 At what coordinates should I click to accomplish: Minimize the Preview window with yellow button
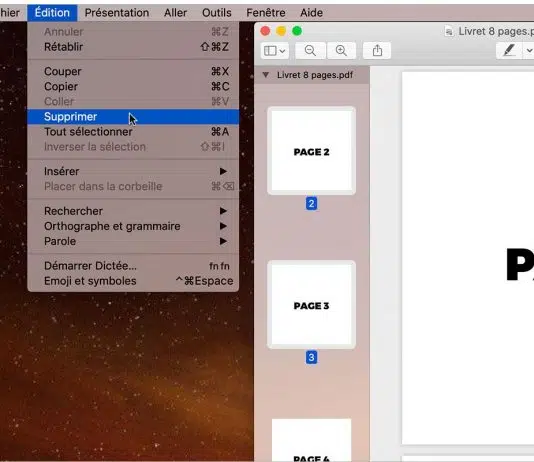pos(281,31)
